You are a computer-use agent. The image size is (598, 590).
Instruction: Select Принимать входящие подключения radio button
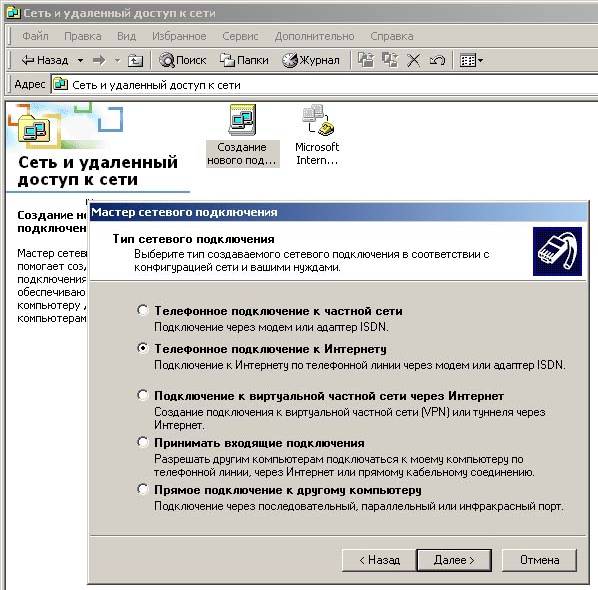pyautogui.click(x=143, y=442)
